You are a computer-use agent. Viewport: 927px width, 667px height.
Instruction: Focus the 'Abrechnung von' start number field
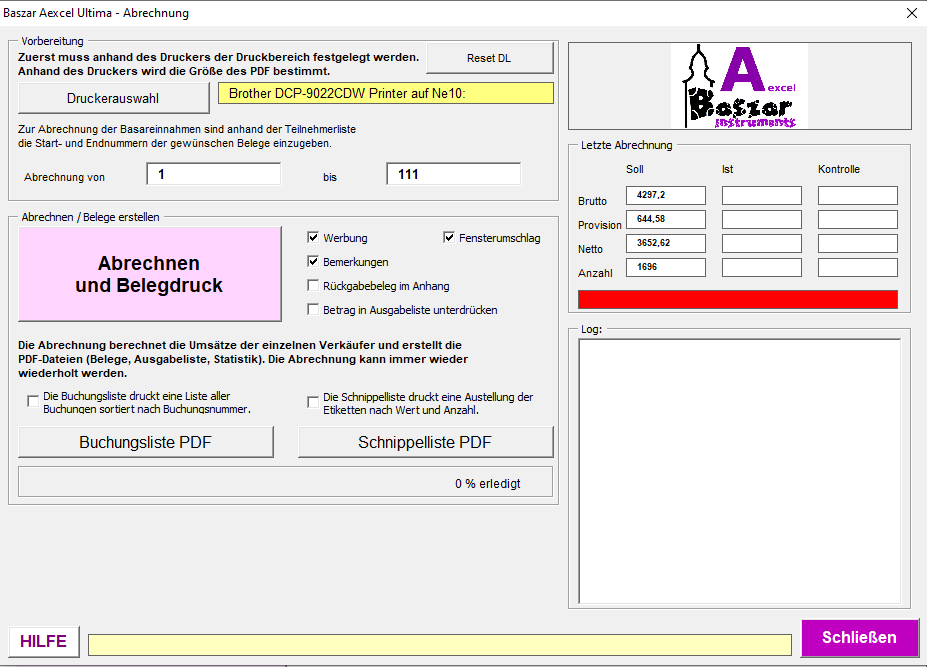pyautogui.click(x=213, y=174)
